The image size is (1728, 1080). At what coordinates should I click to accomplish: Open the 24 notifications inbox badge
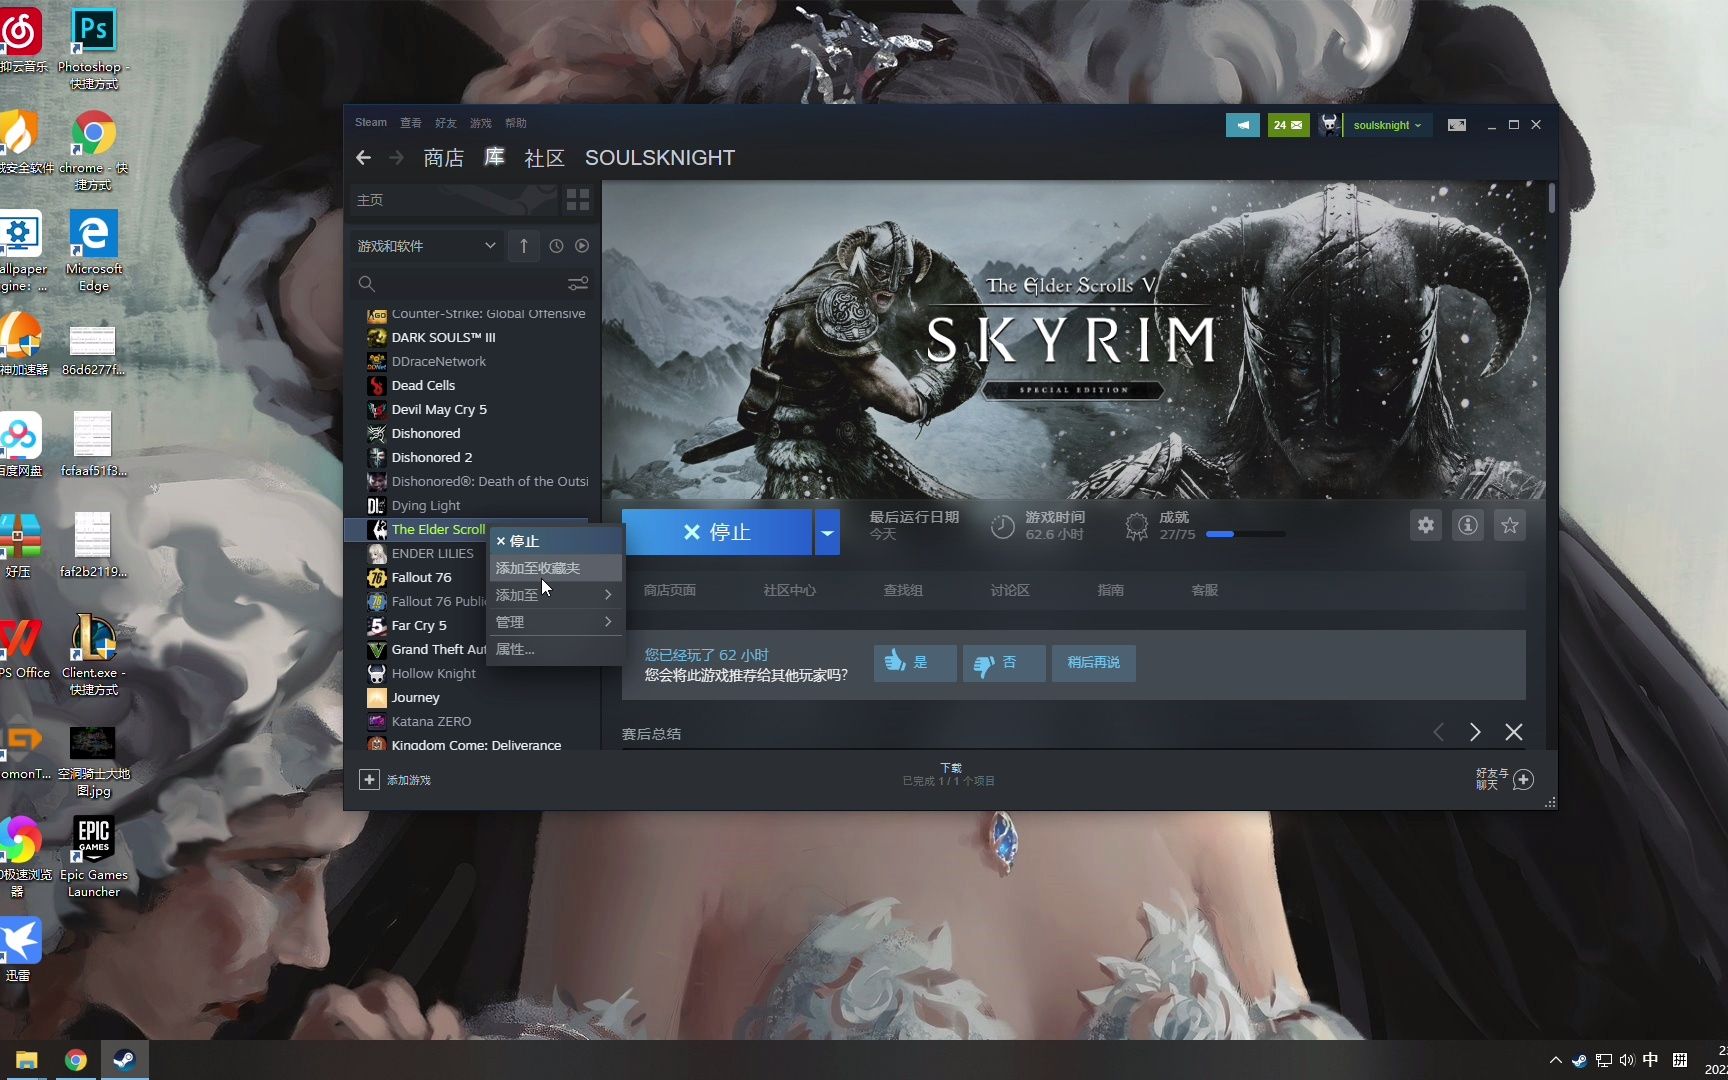click(1288, 125)
